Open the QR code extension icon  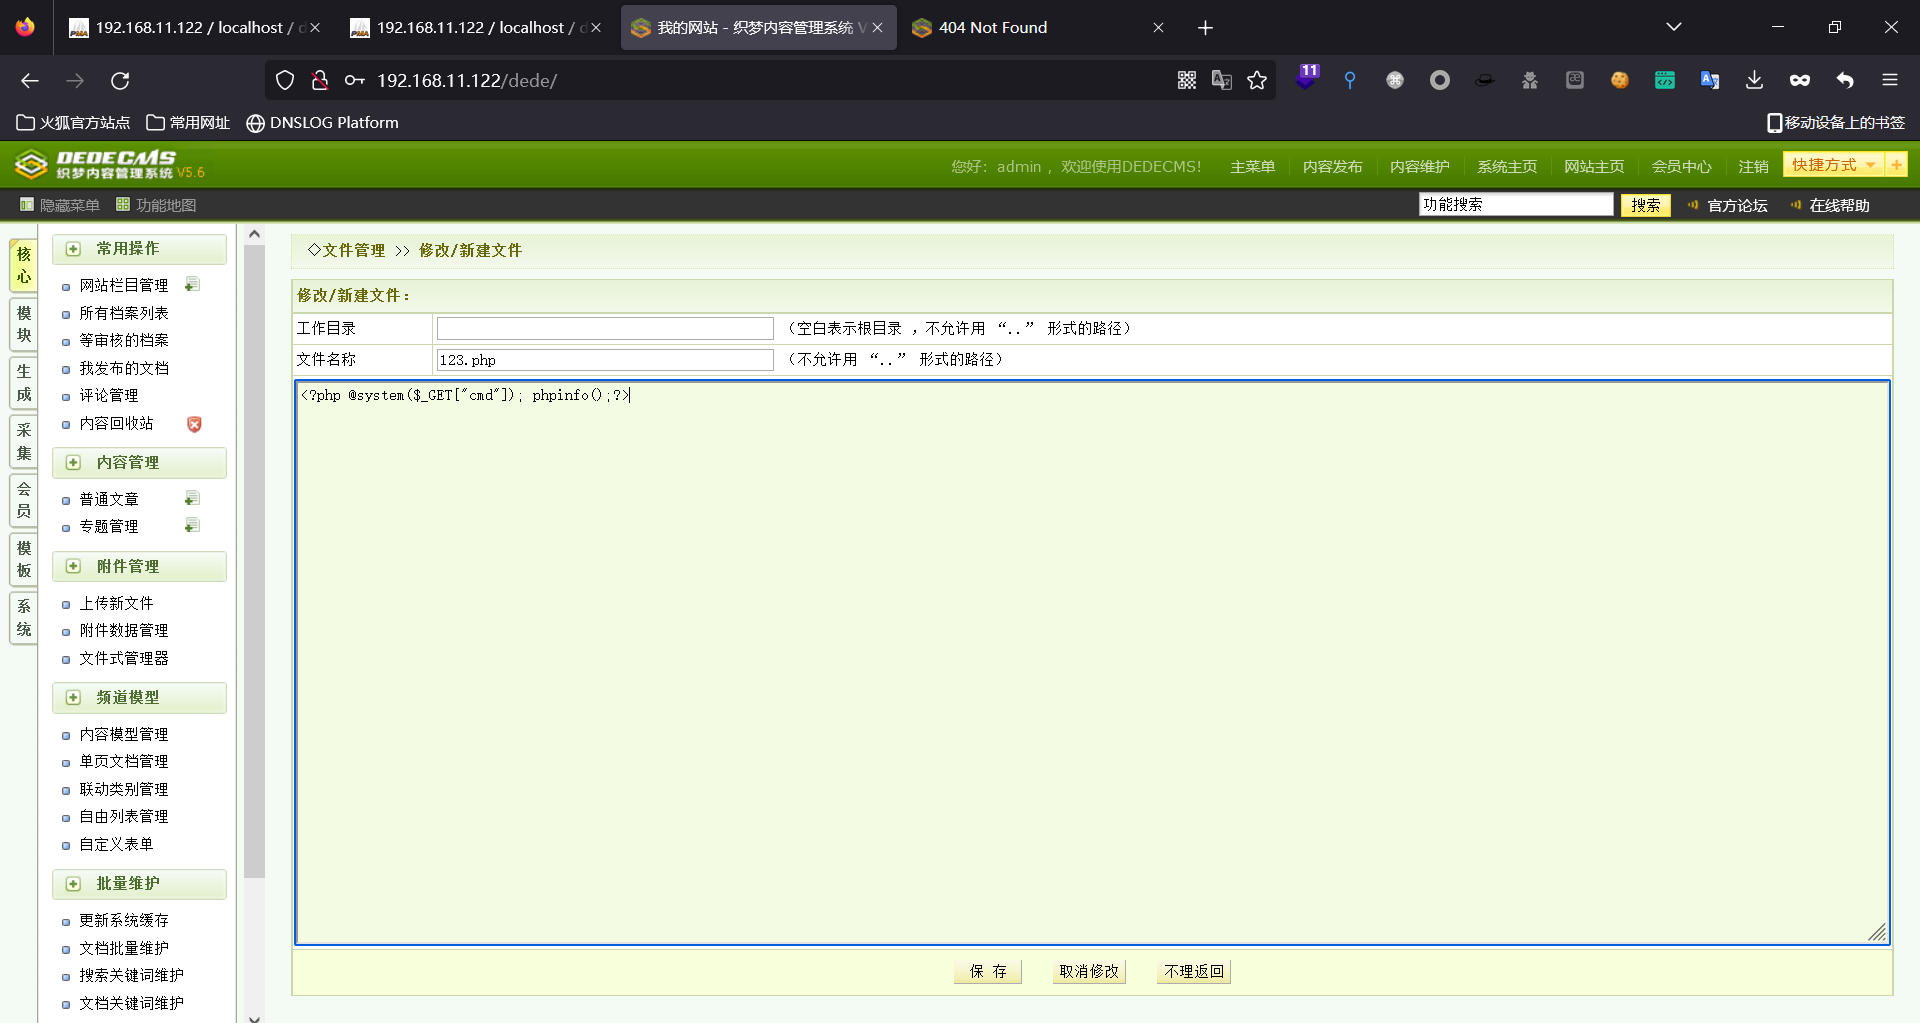click(x=1187, y=81)
